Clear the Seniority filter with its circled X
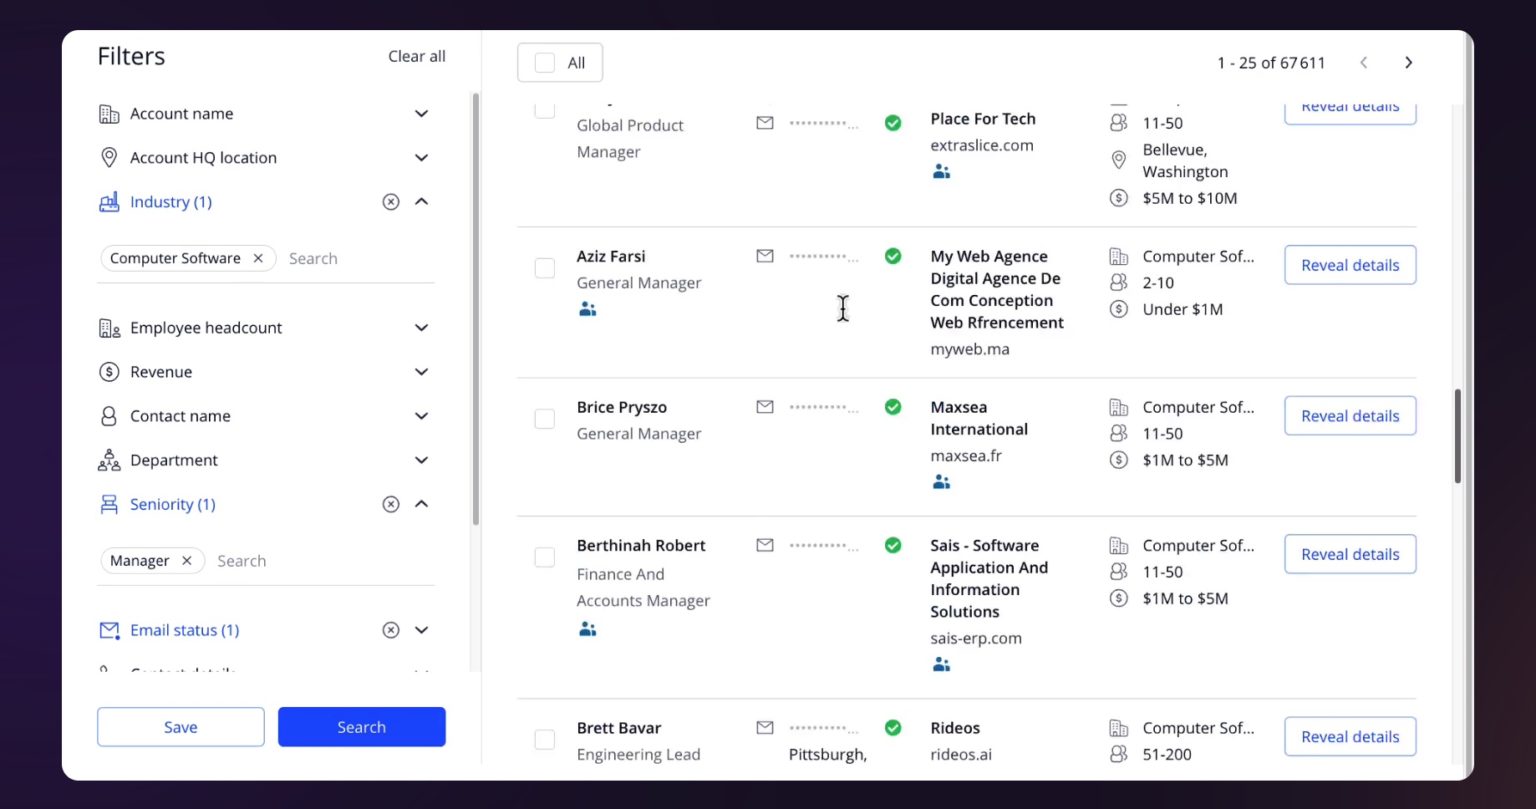 pos(391,504)
